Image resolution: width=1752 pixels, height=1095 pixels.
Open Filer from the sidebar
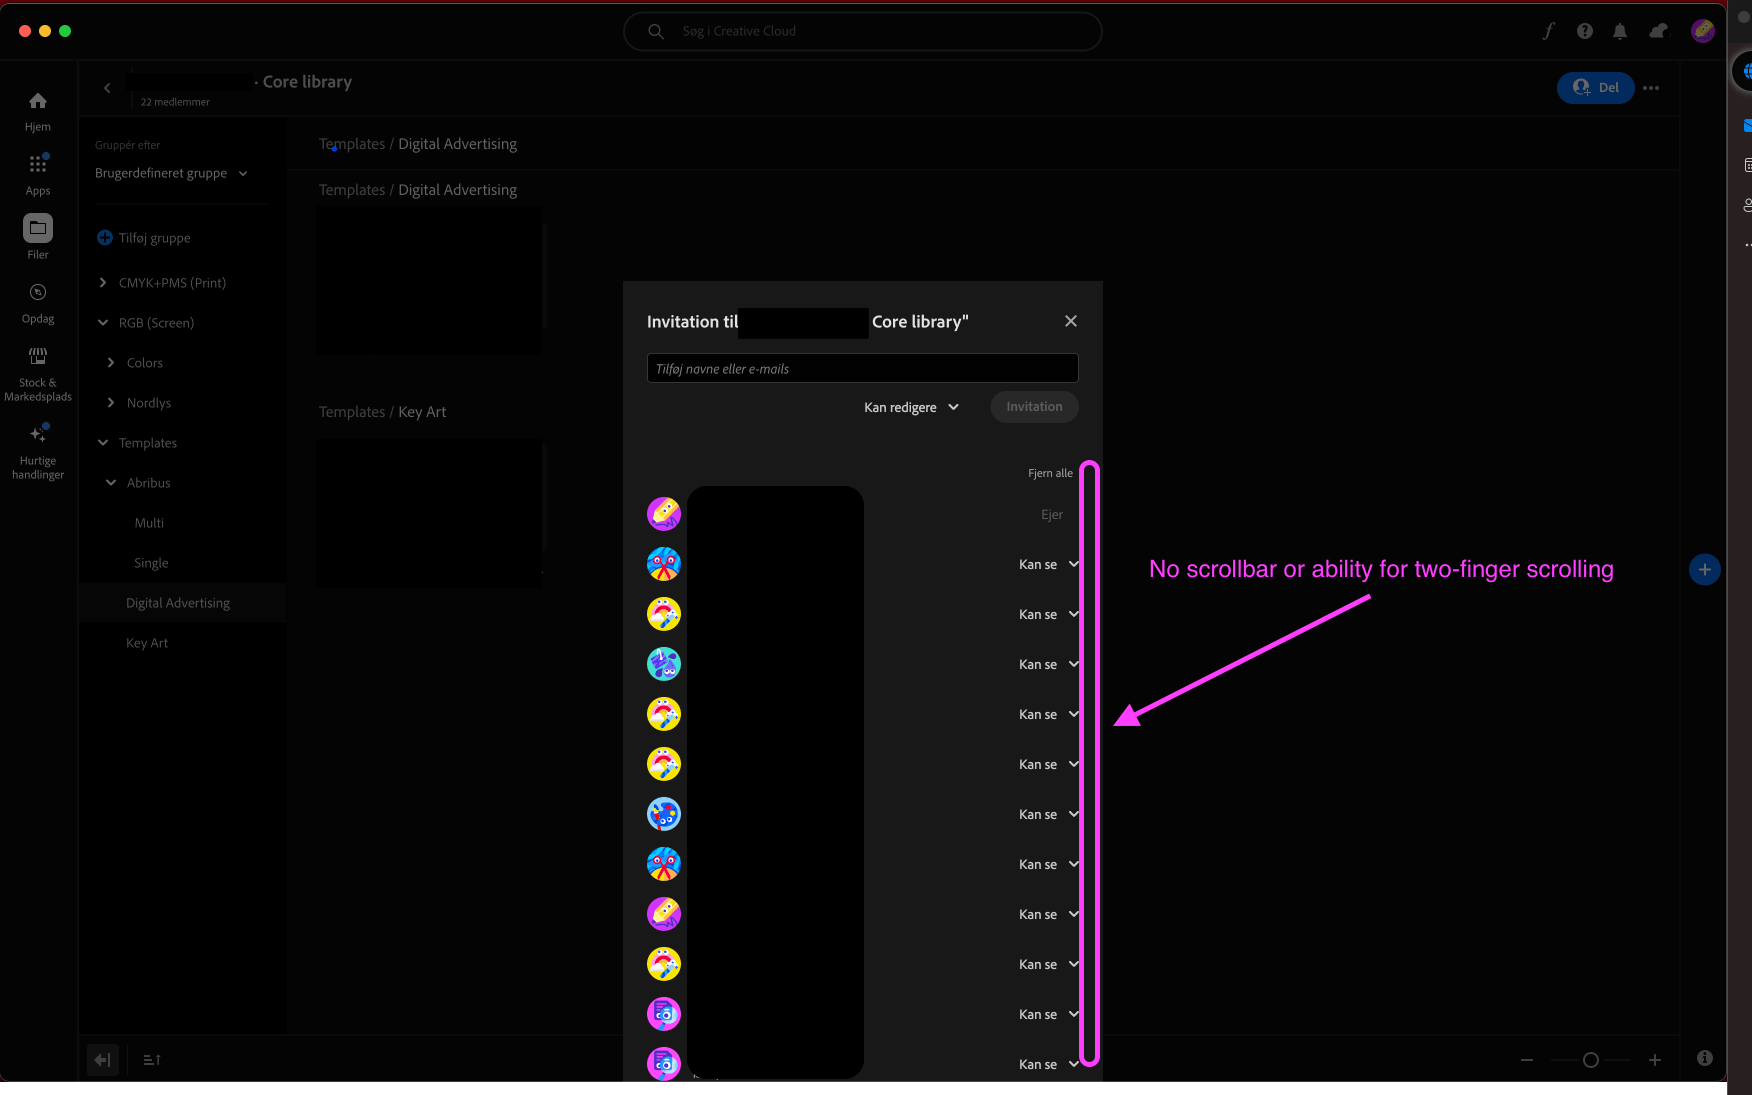point(37,234)
